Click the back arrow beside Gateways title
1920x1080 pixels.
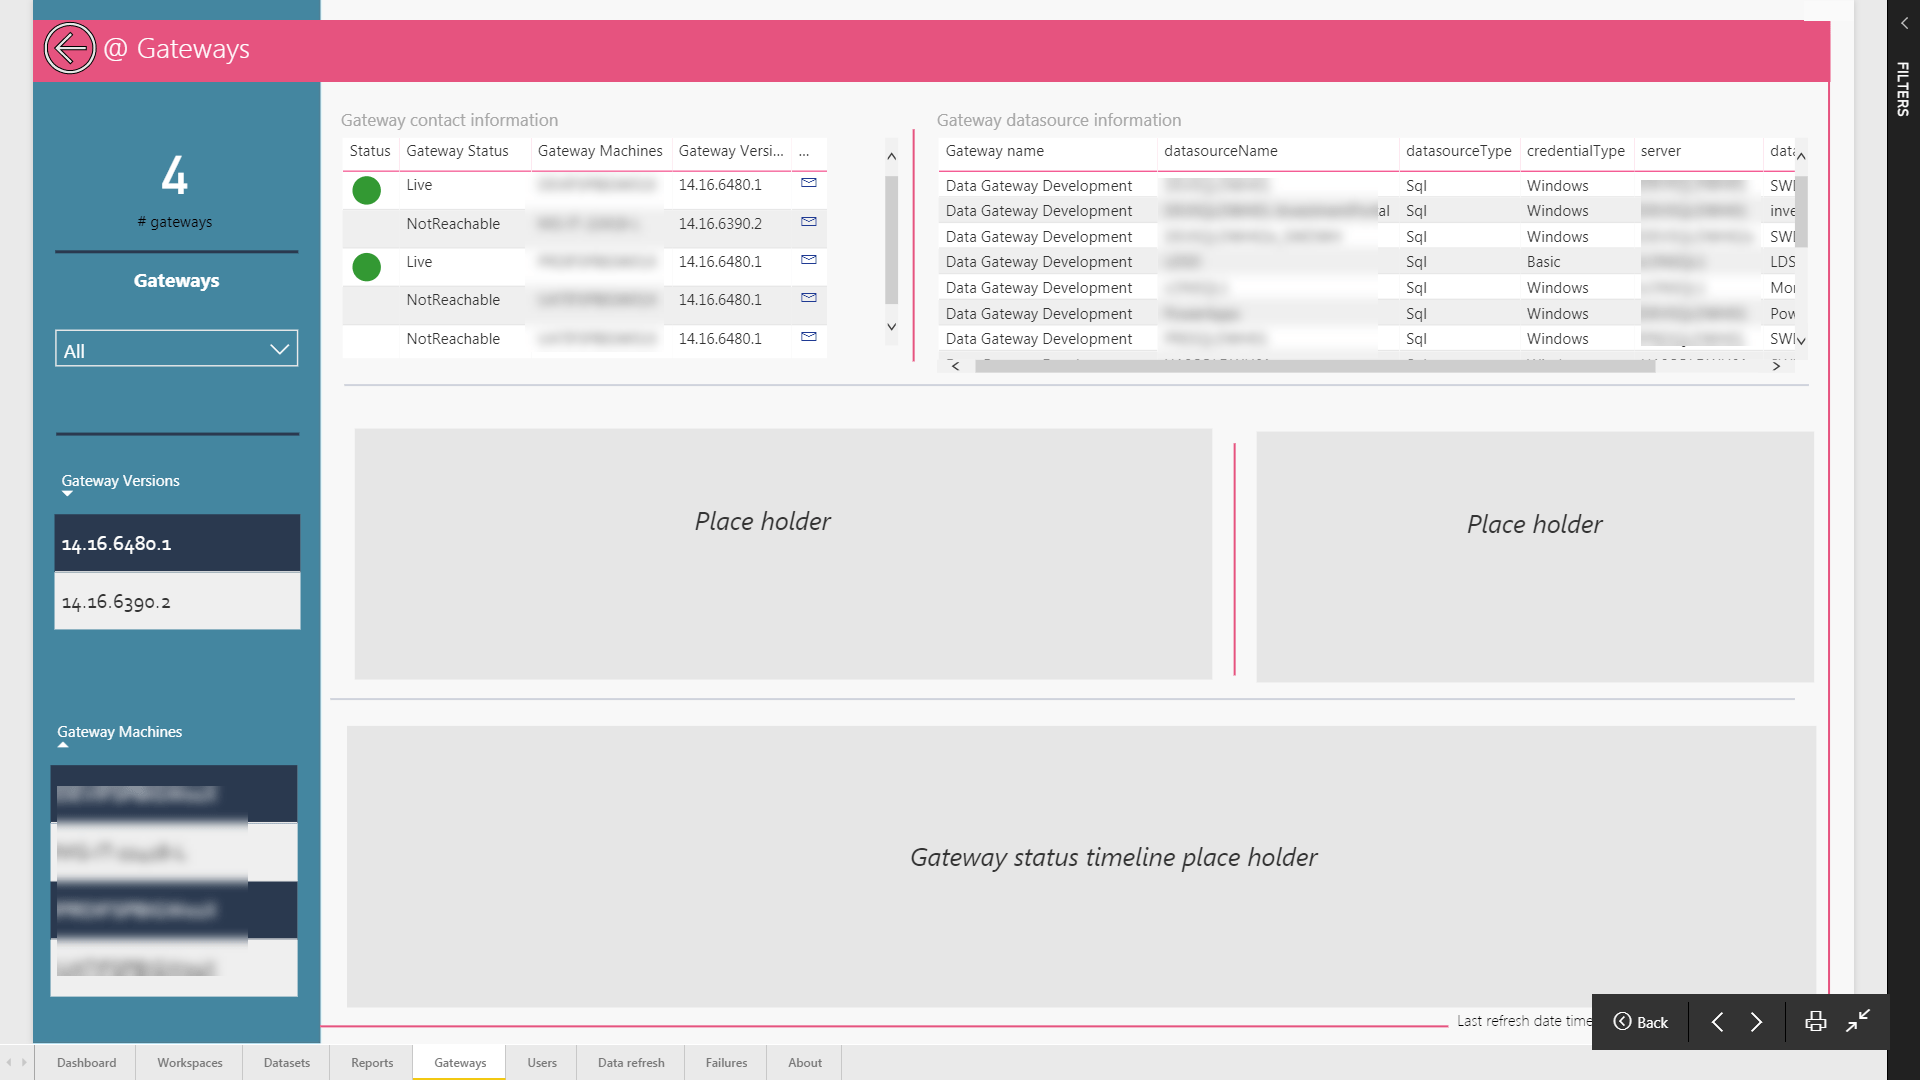(70, 48)
